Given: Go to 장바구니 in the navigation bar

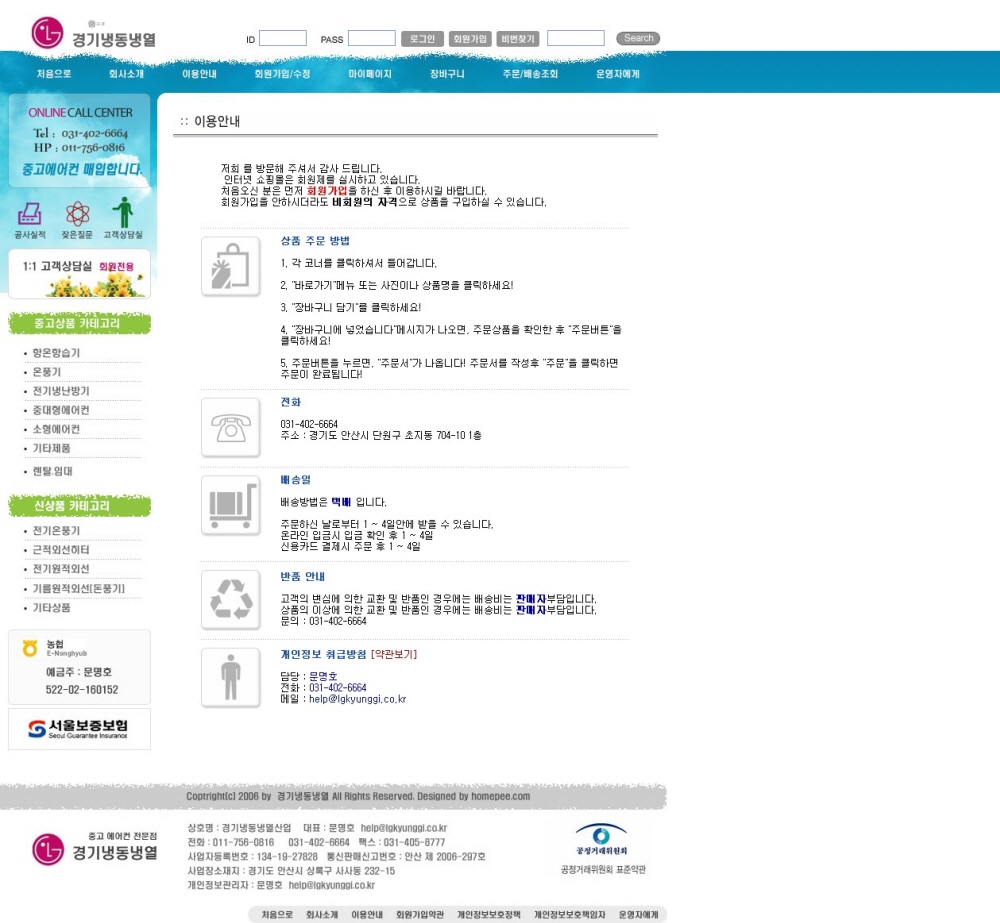Looking at the screenshot, I should pos(447,74).
